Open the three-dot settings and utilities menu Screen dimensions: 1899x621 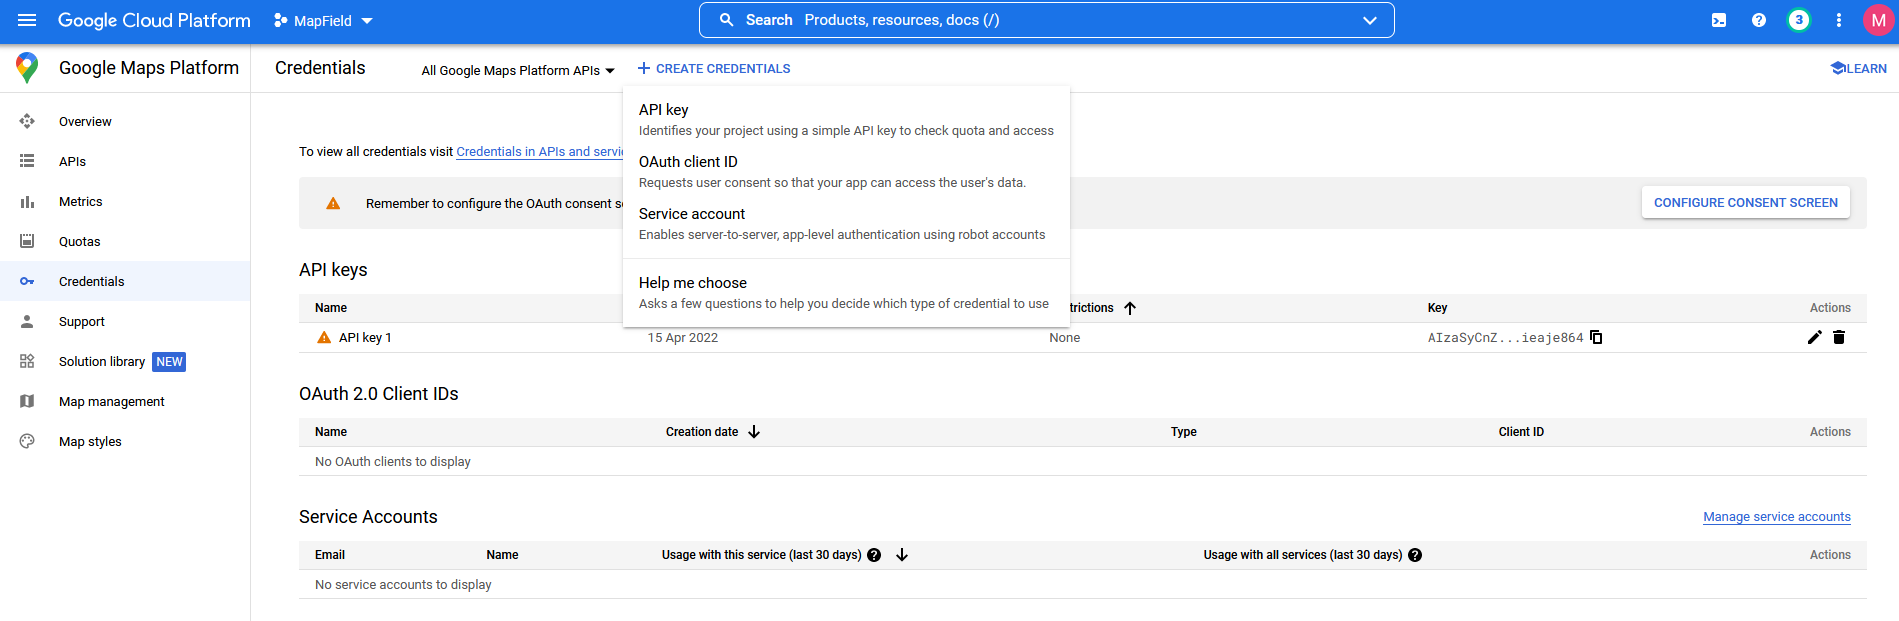click(x=1839, y=20)
